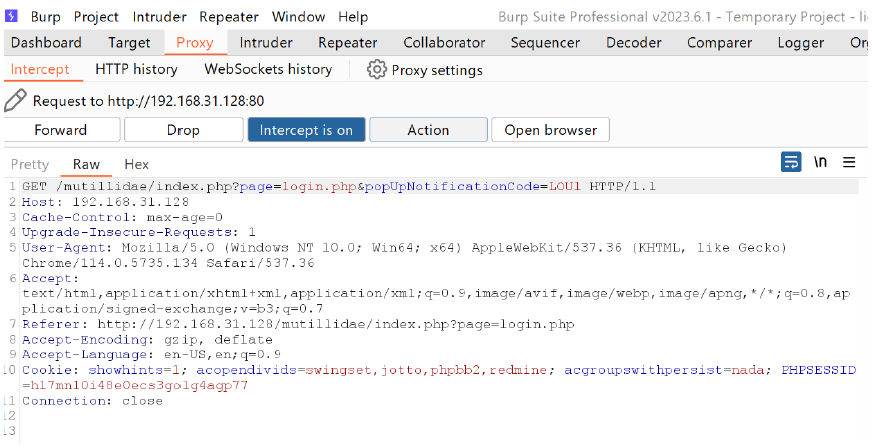Open Proxy settings gear icon
This screenshot has height=448, width=872.
(x=376, y=69)
